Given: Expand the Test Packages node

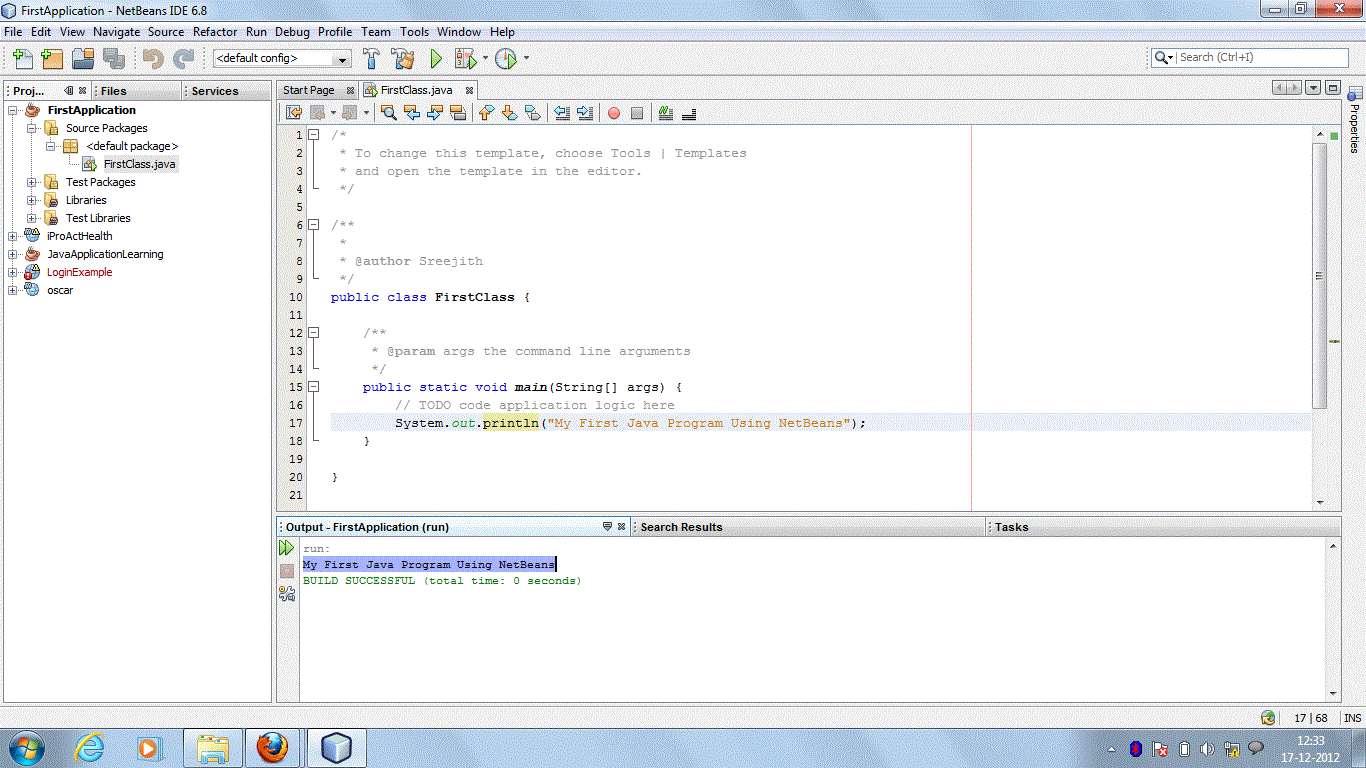Looking at the screenshot, I should (x=32, y=182).
